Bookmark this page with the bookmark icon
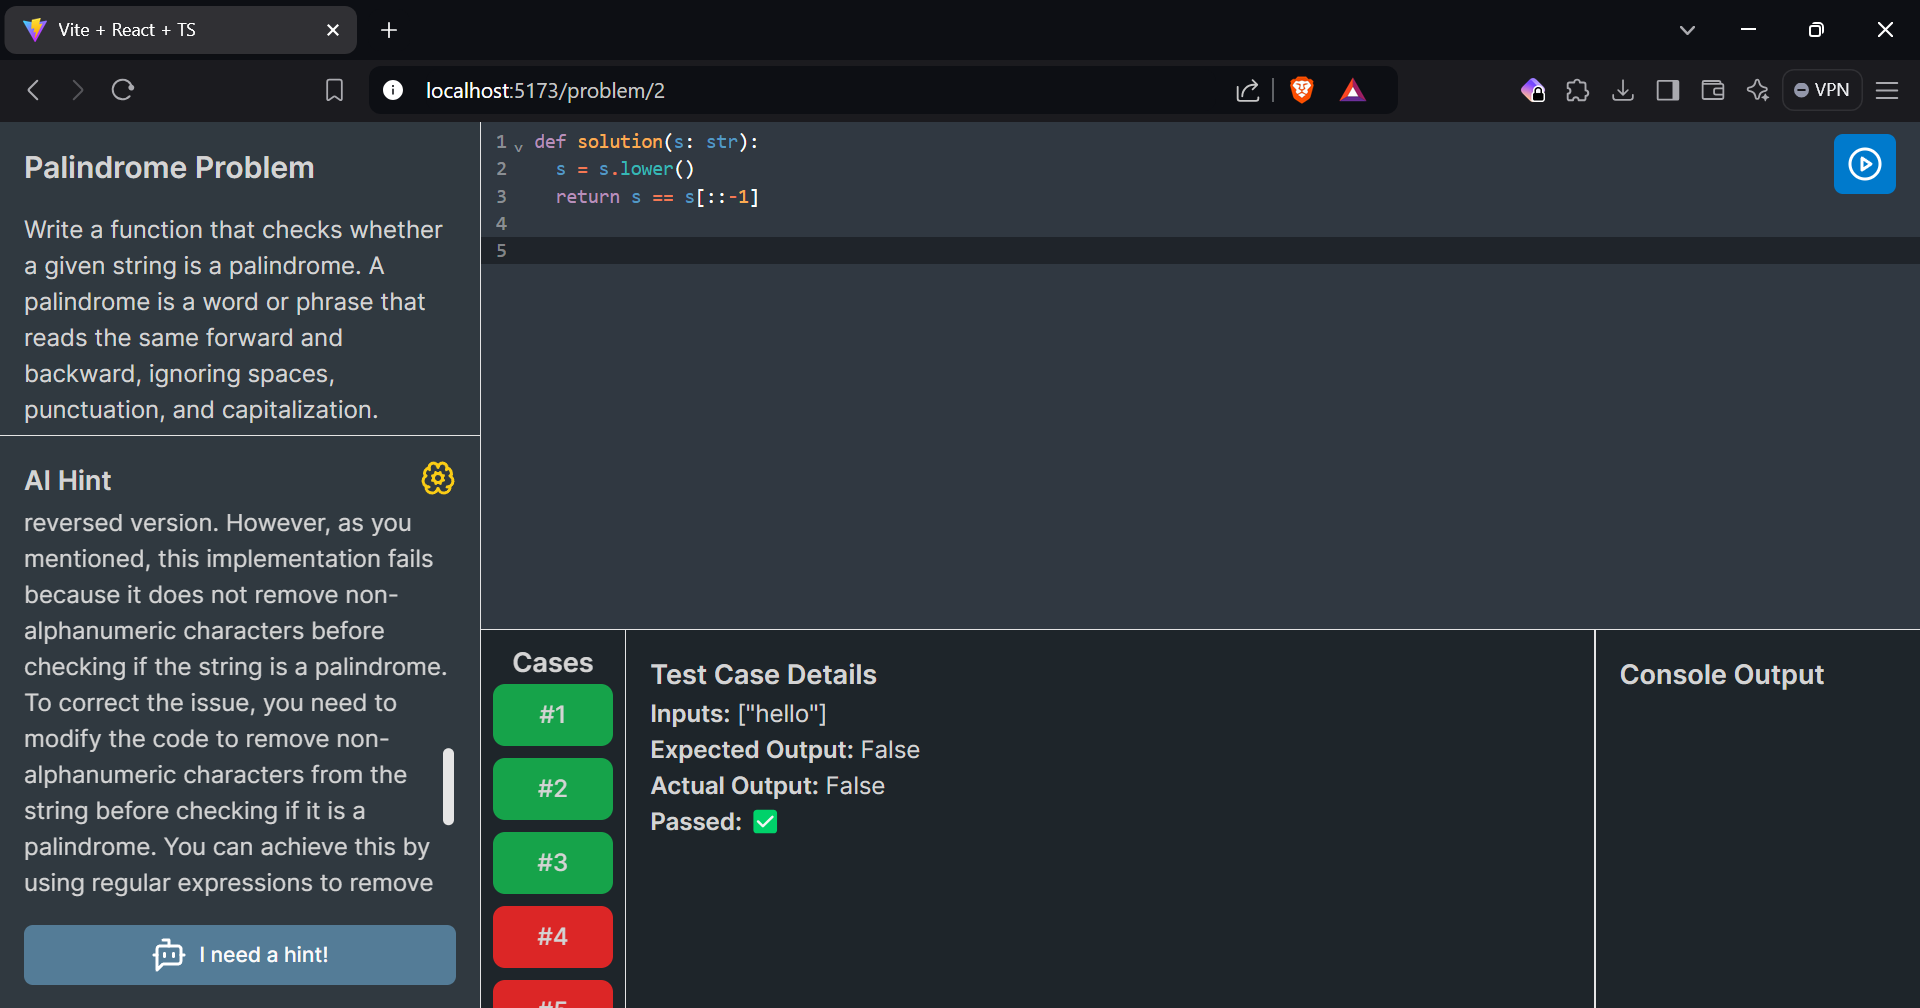This screenshot has width=1920, height=1008. point(334,91)
